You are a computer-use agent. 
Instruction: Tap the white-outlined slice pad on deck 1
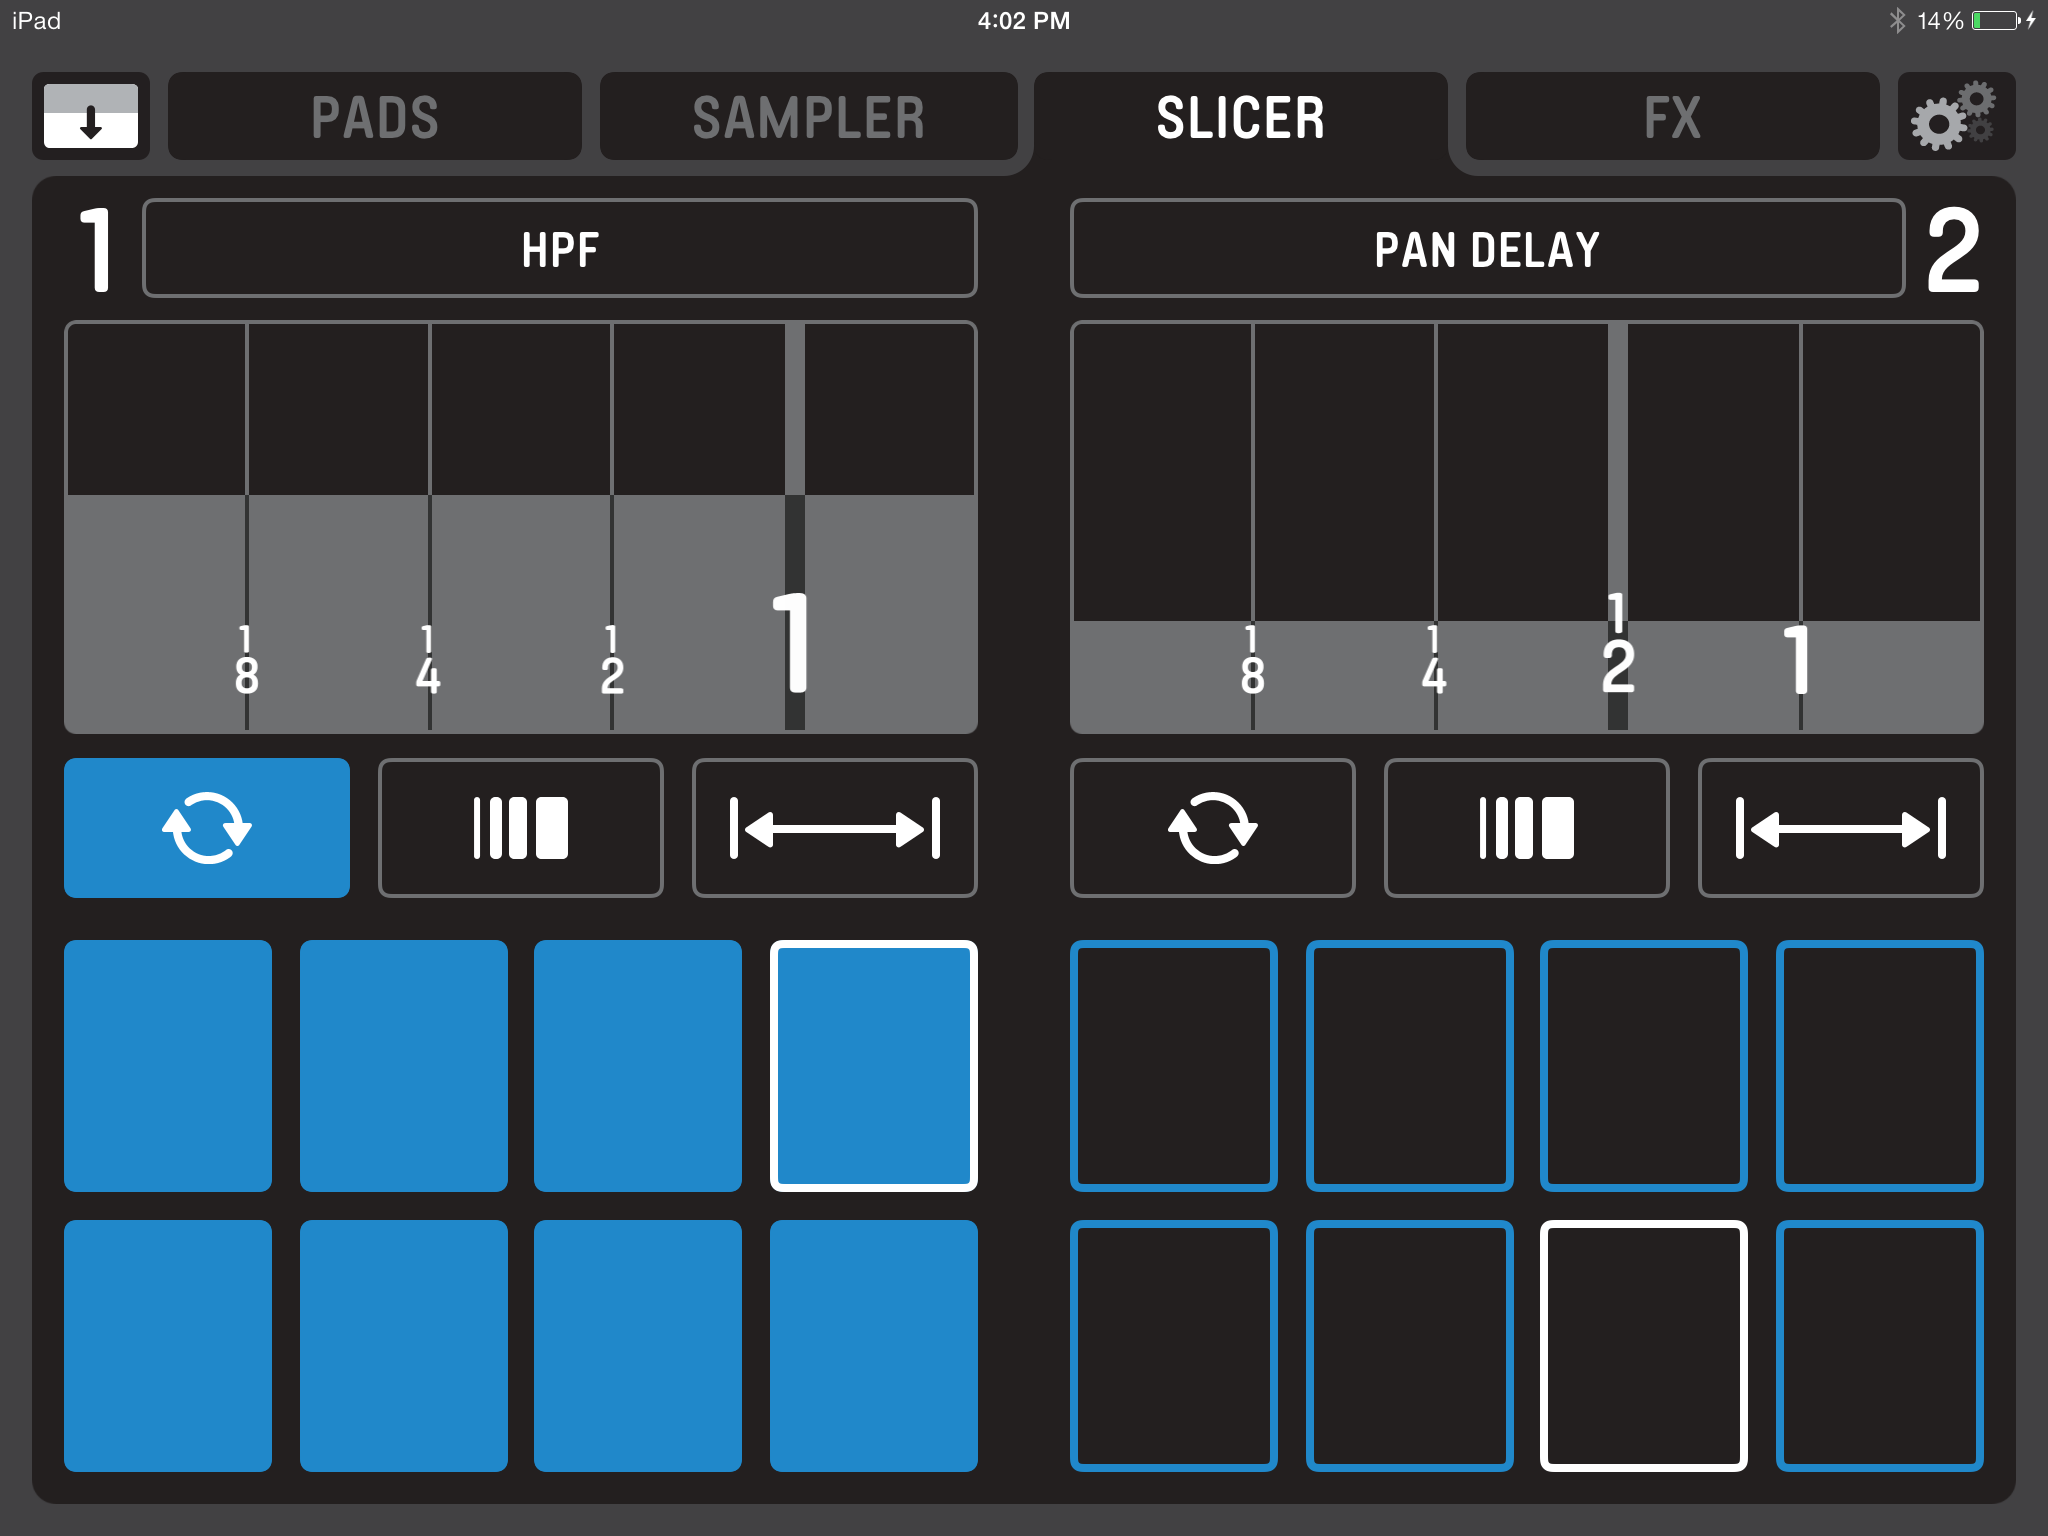pyautogui.click(x=874, y=1066)
